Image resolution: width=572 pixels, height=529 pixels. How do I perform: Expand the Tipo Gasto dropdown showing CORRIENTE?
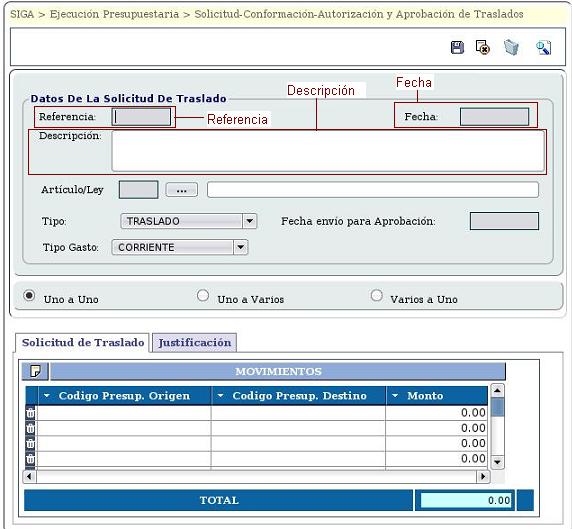(180, 247)
